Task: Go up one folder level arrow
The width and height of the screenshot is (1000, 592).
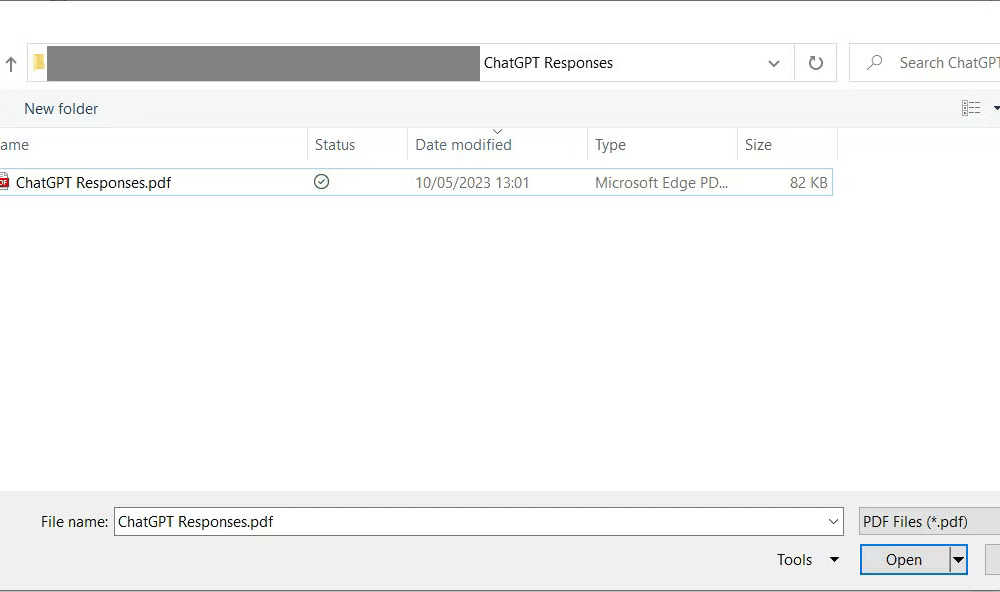Action: point(11,63)
